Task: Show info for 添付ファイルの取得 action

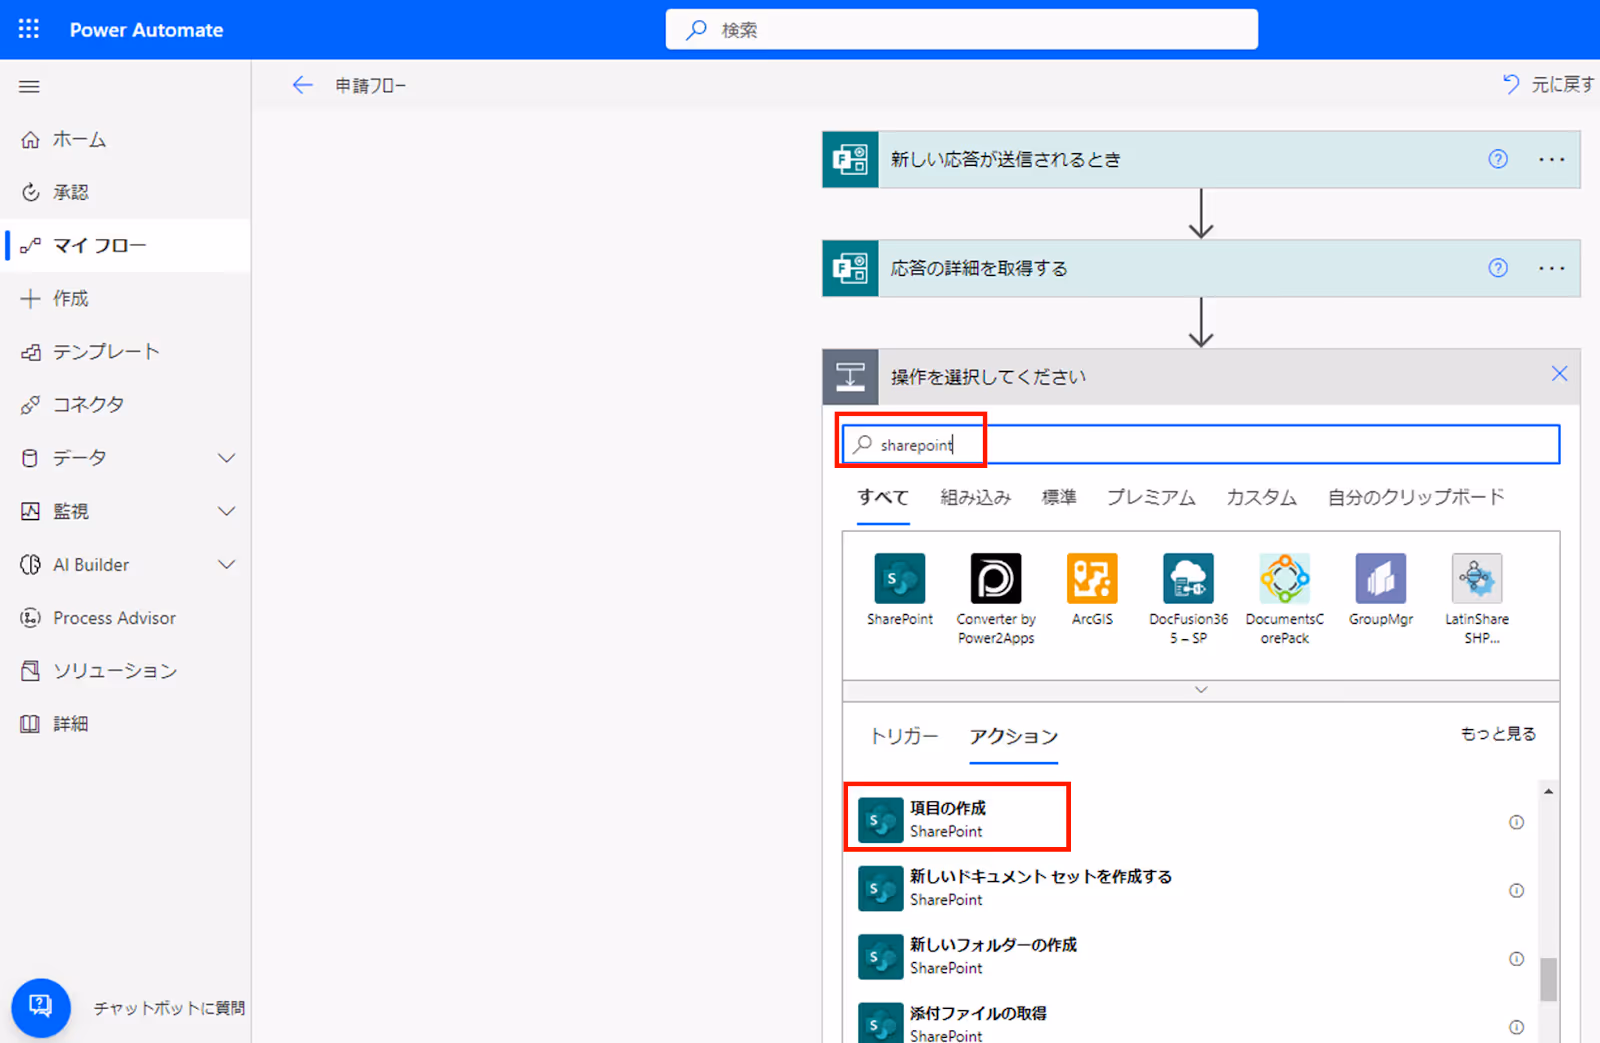Action: pos(1516,1027)
